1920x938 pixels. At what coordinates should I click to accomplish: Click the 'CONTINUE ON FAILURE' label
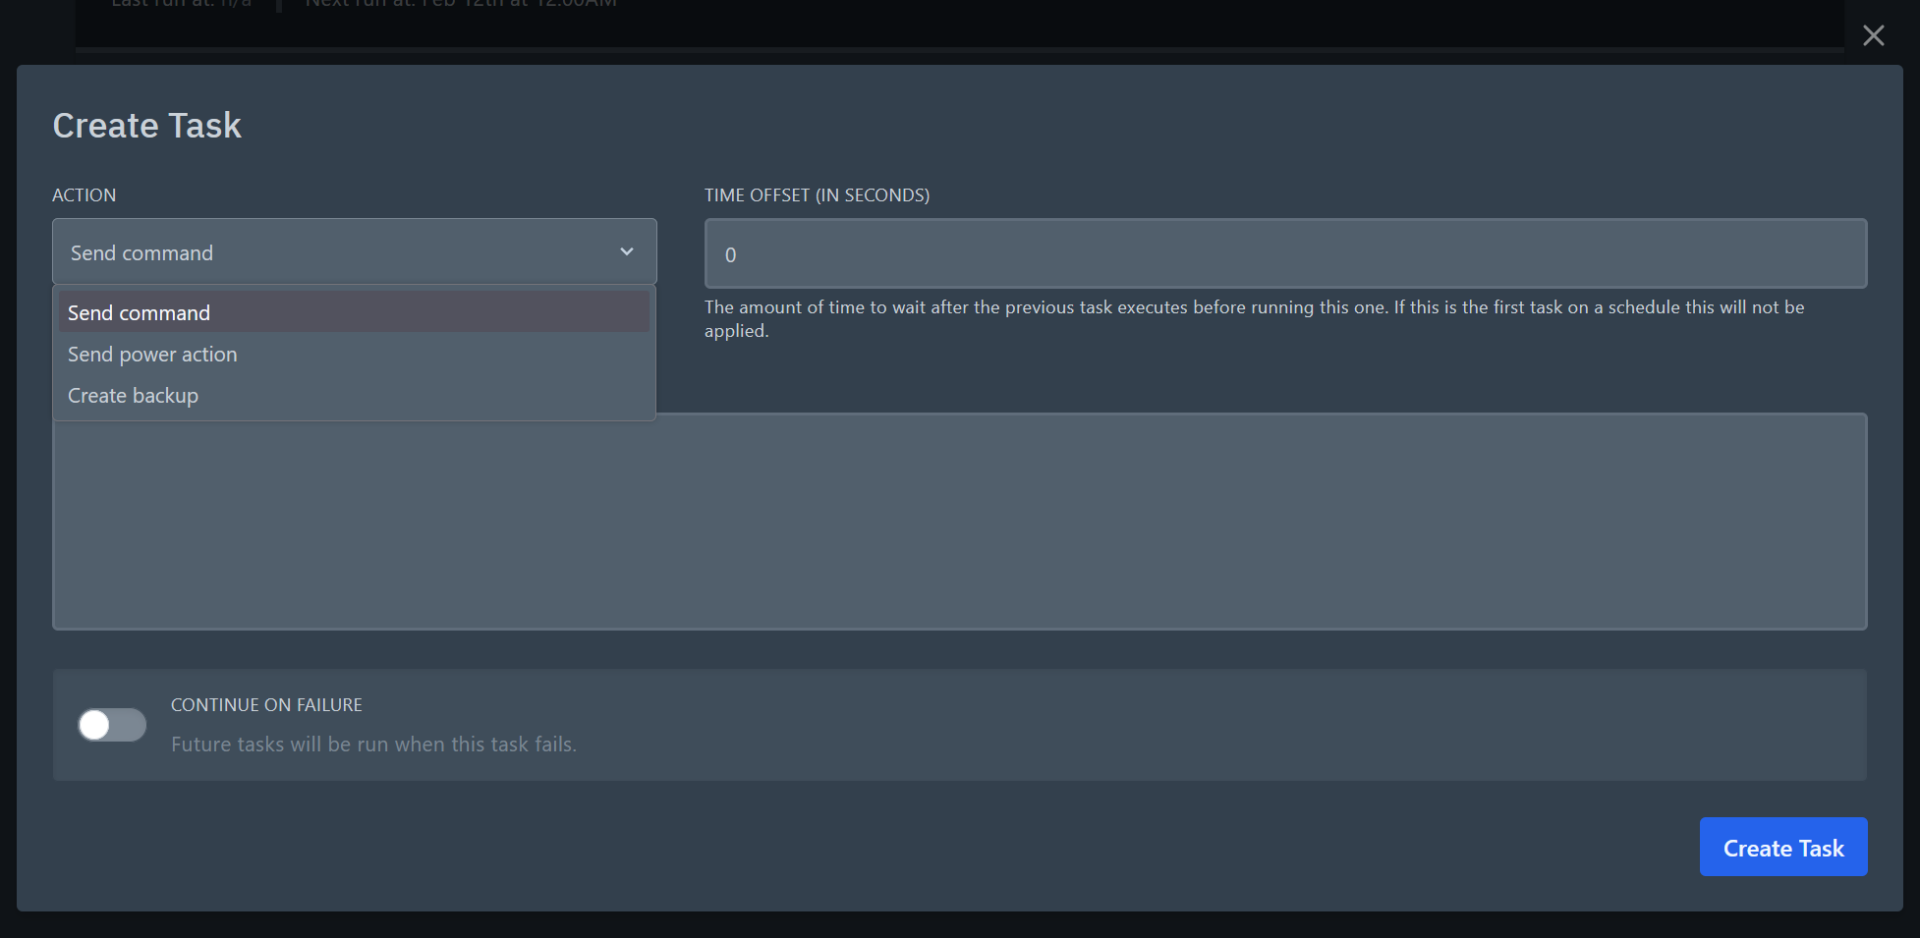(x=266, y=704)
